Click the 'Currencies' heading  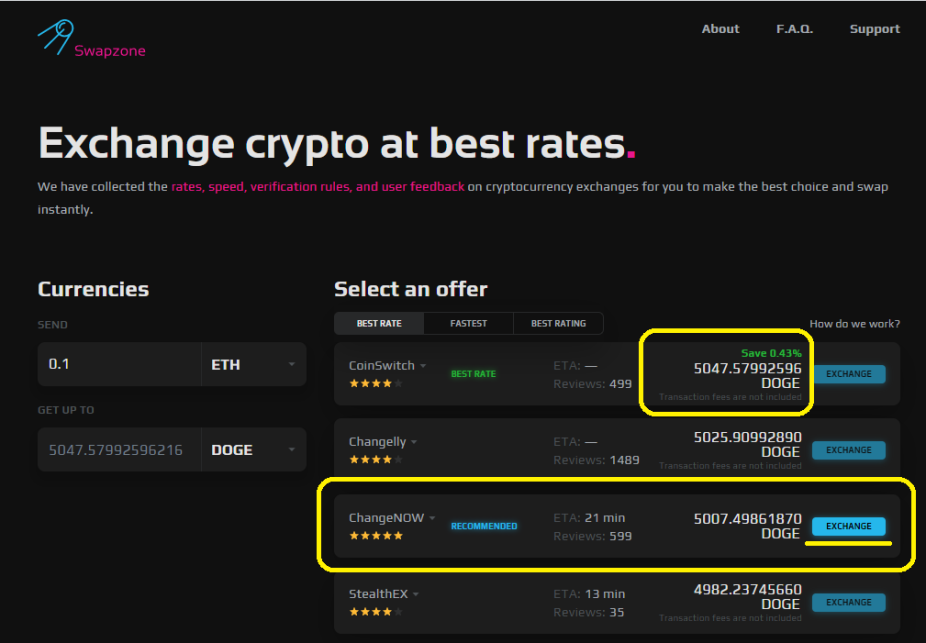click(93, 289)
